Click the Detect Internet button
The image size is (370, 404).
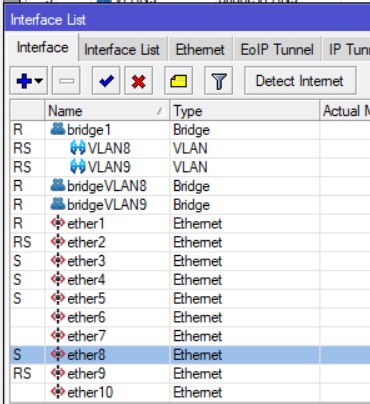point(300,81)
